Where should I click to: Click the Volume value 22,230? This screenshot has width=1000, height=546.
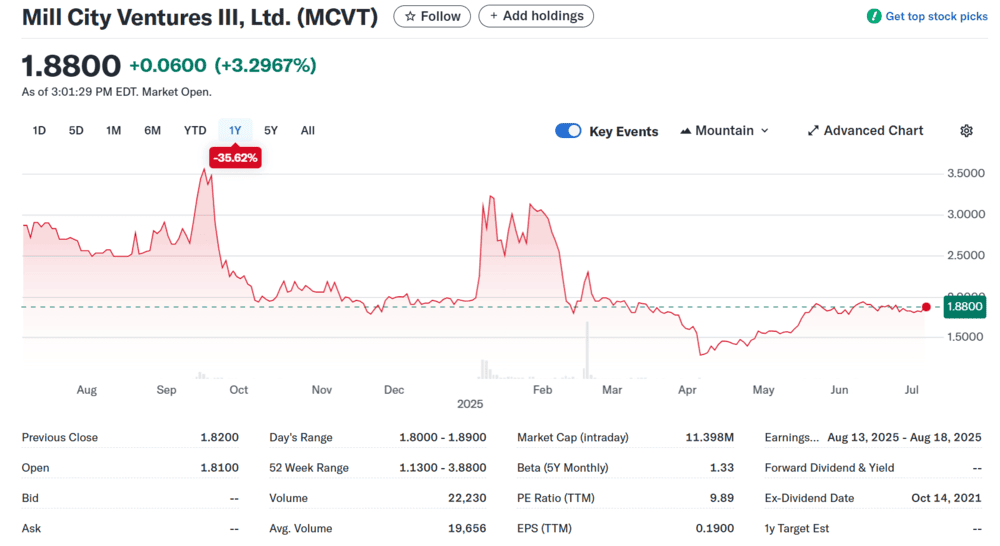467,498
